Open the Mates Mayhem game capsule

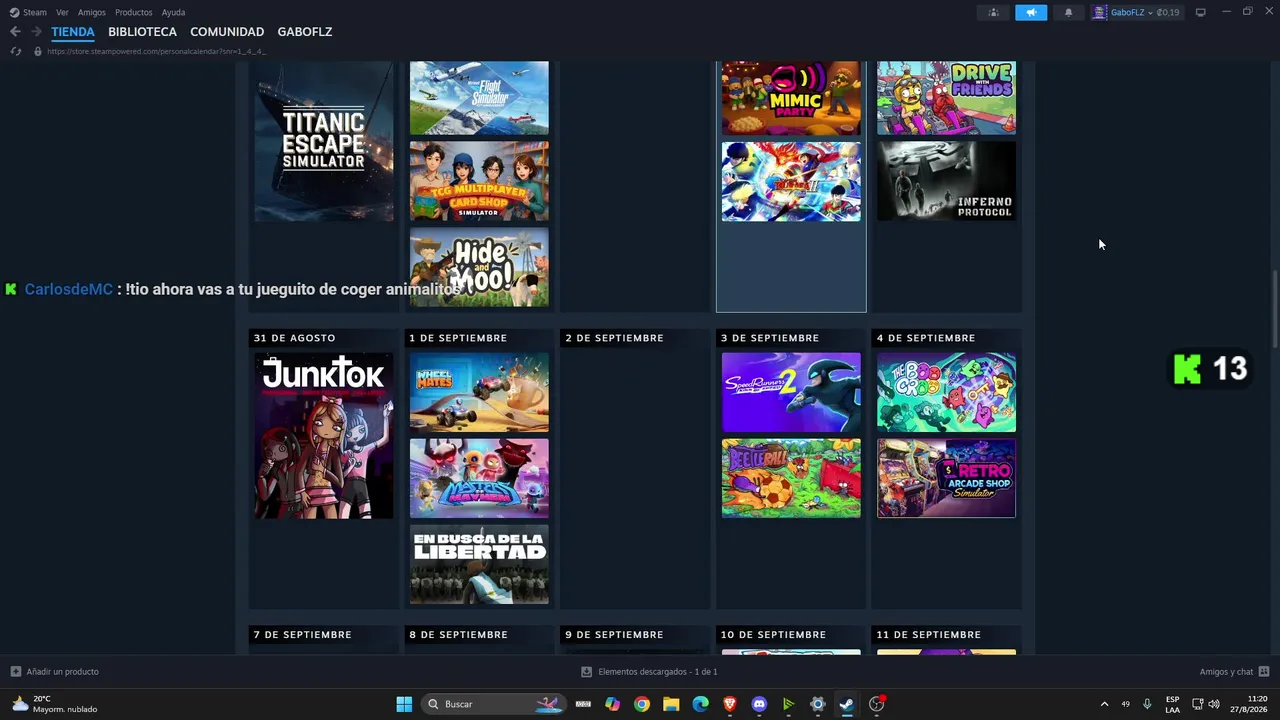[479, 478]
